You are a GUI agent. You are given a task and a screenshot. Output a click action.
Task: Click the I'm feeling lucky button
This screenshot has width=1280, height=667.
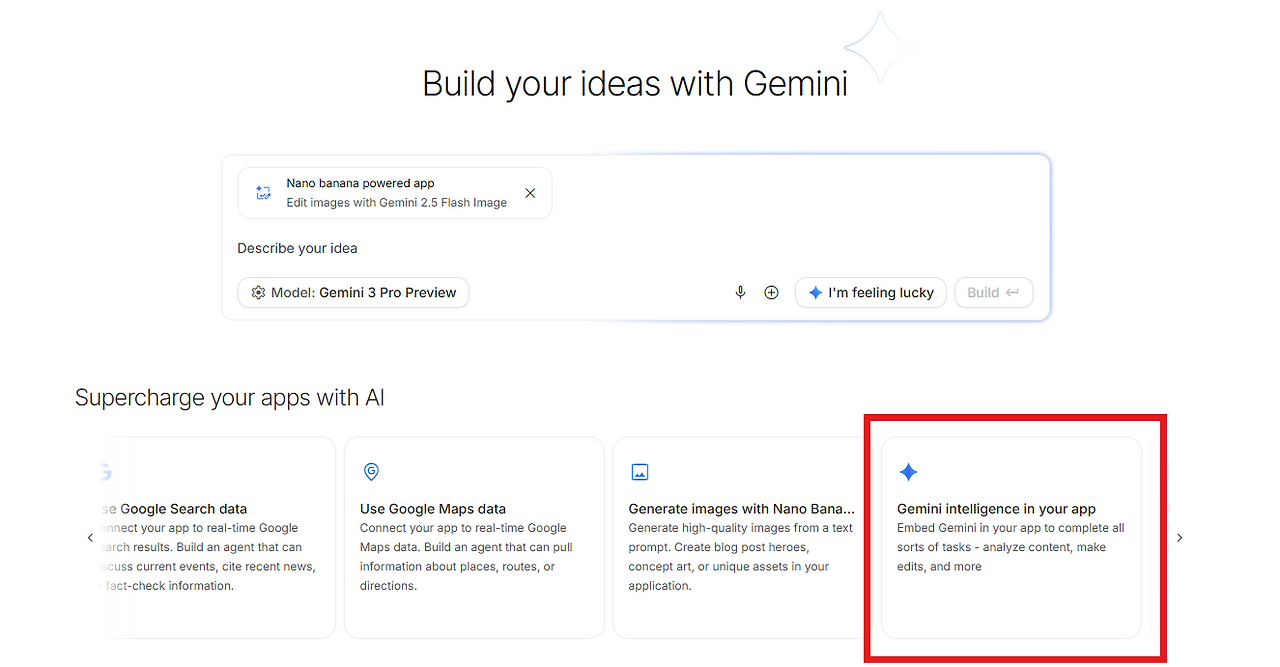tap(870, 293)
